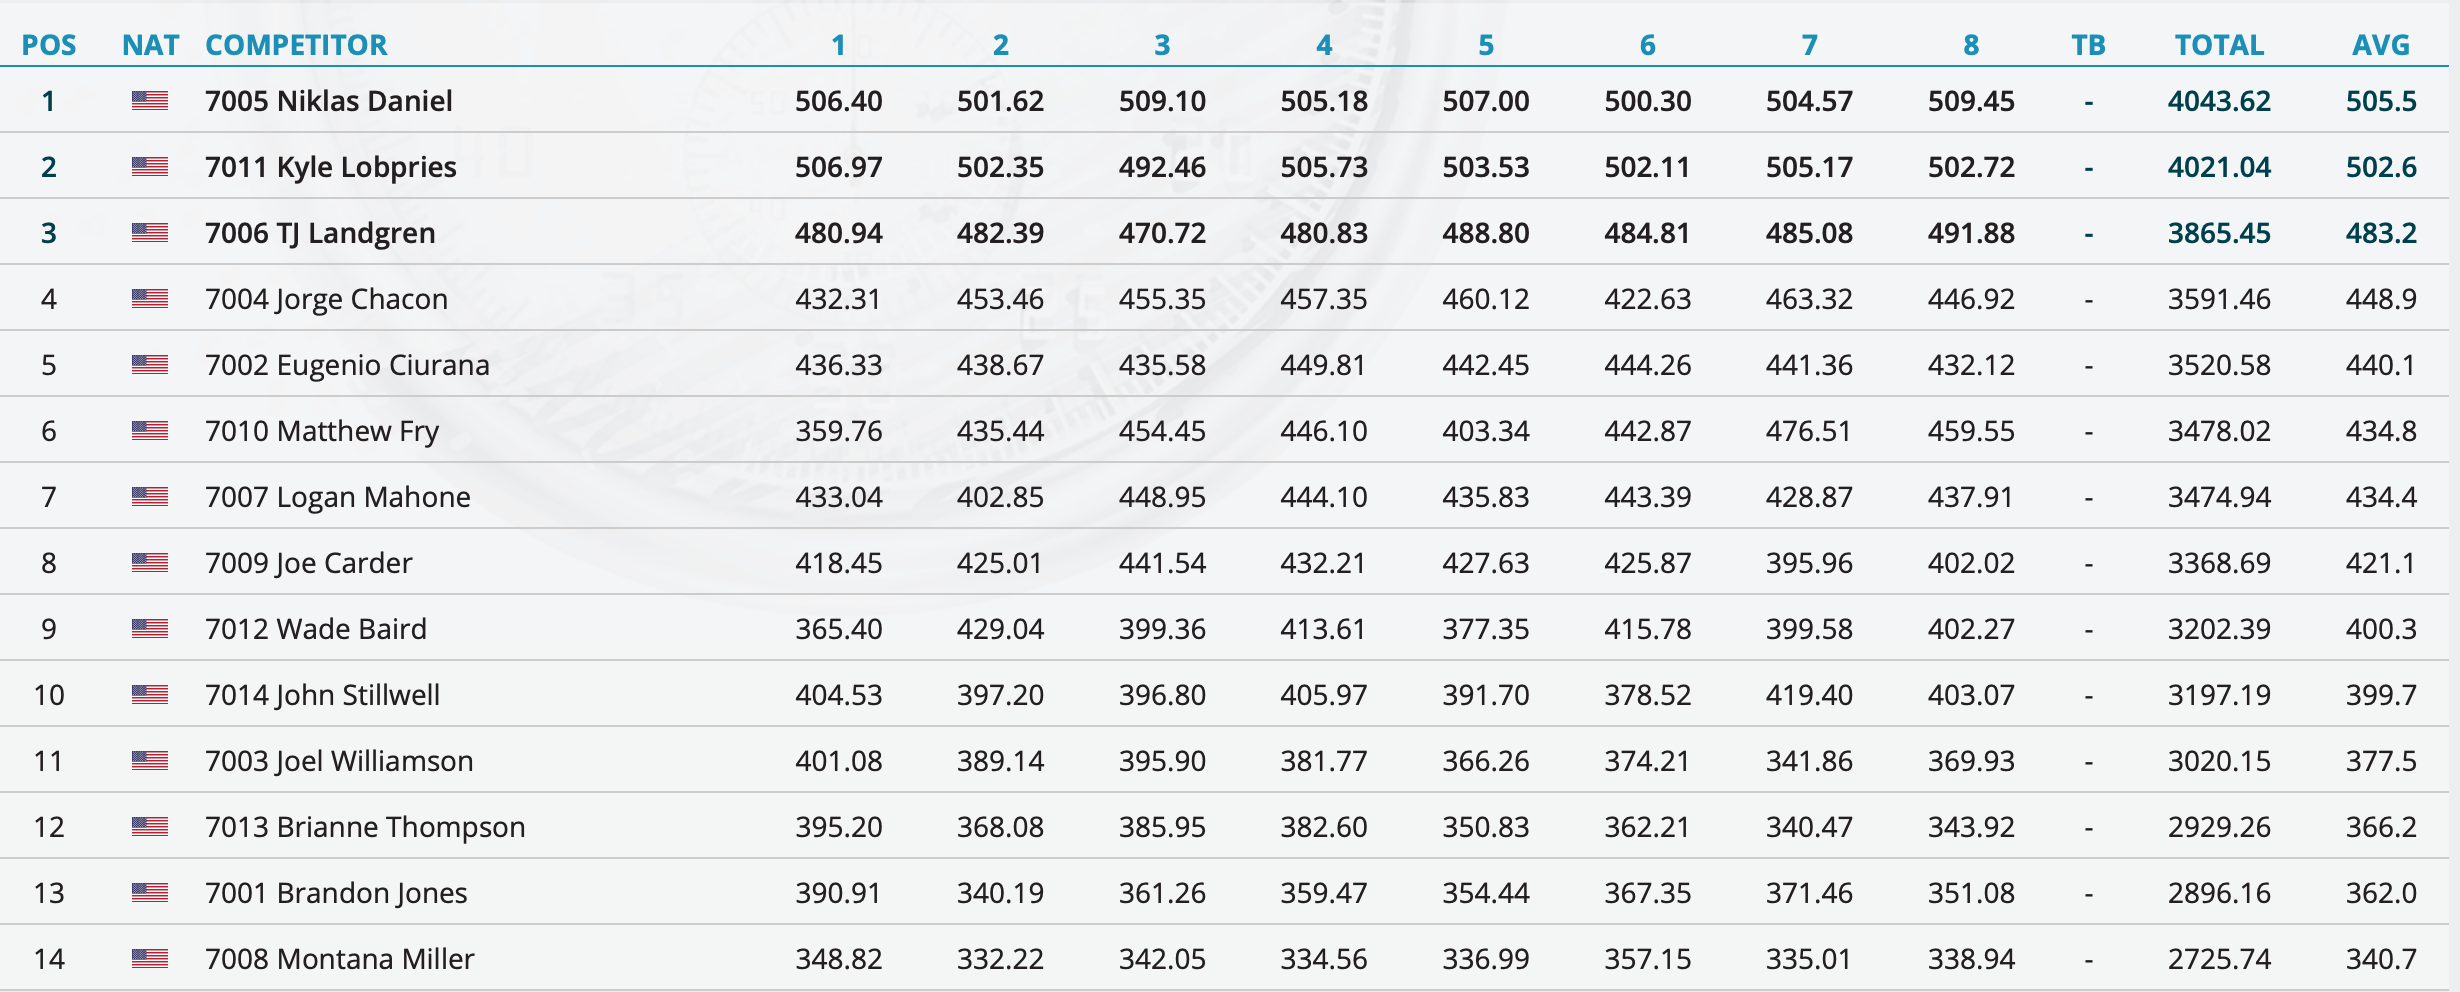This screenshot has height=992, width=2460.
Task: Click the flag in Joel Williamson's row
Action: [x=149, y=760]
